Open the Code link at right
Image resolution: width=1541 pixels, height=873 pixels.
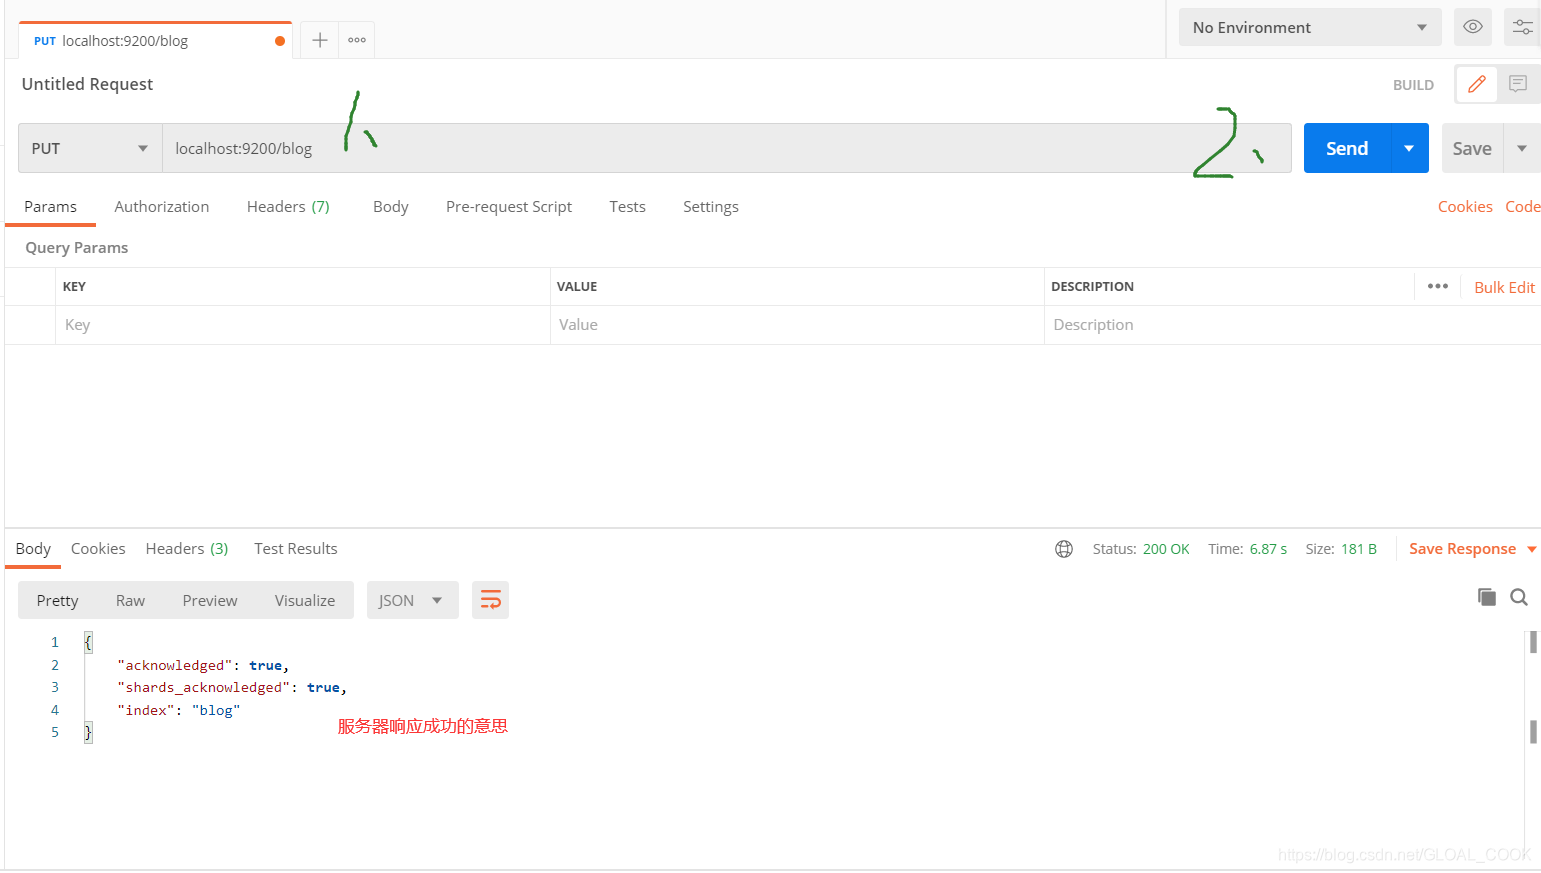click(1522, 206)
